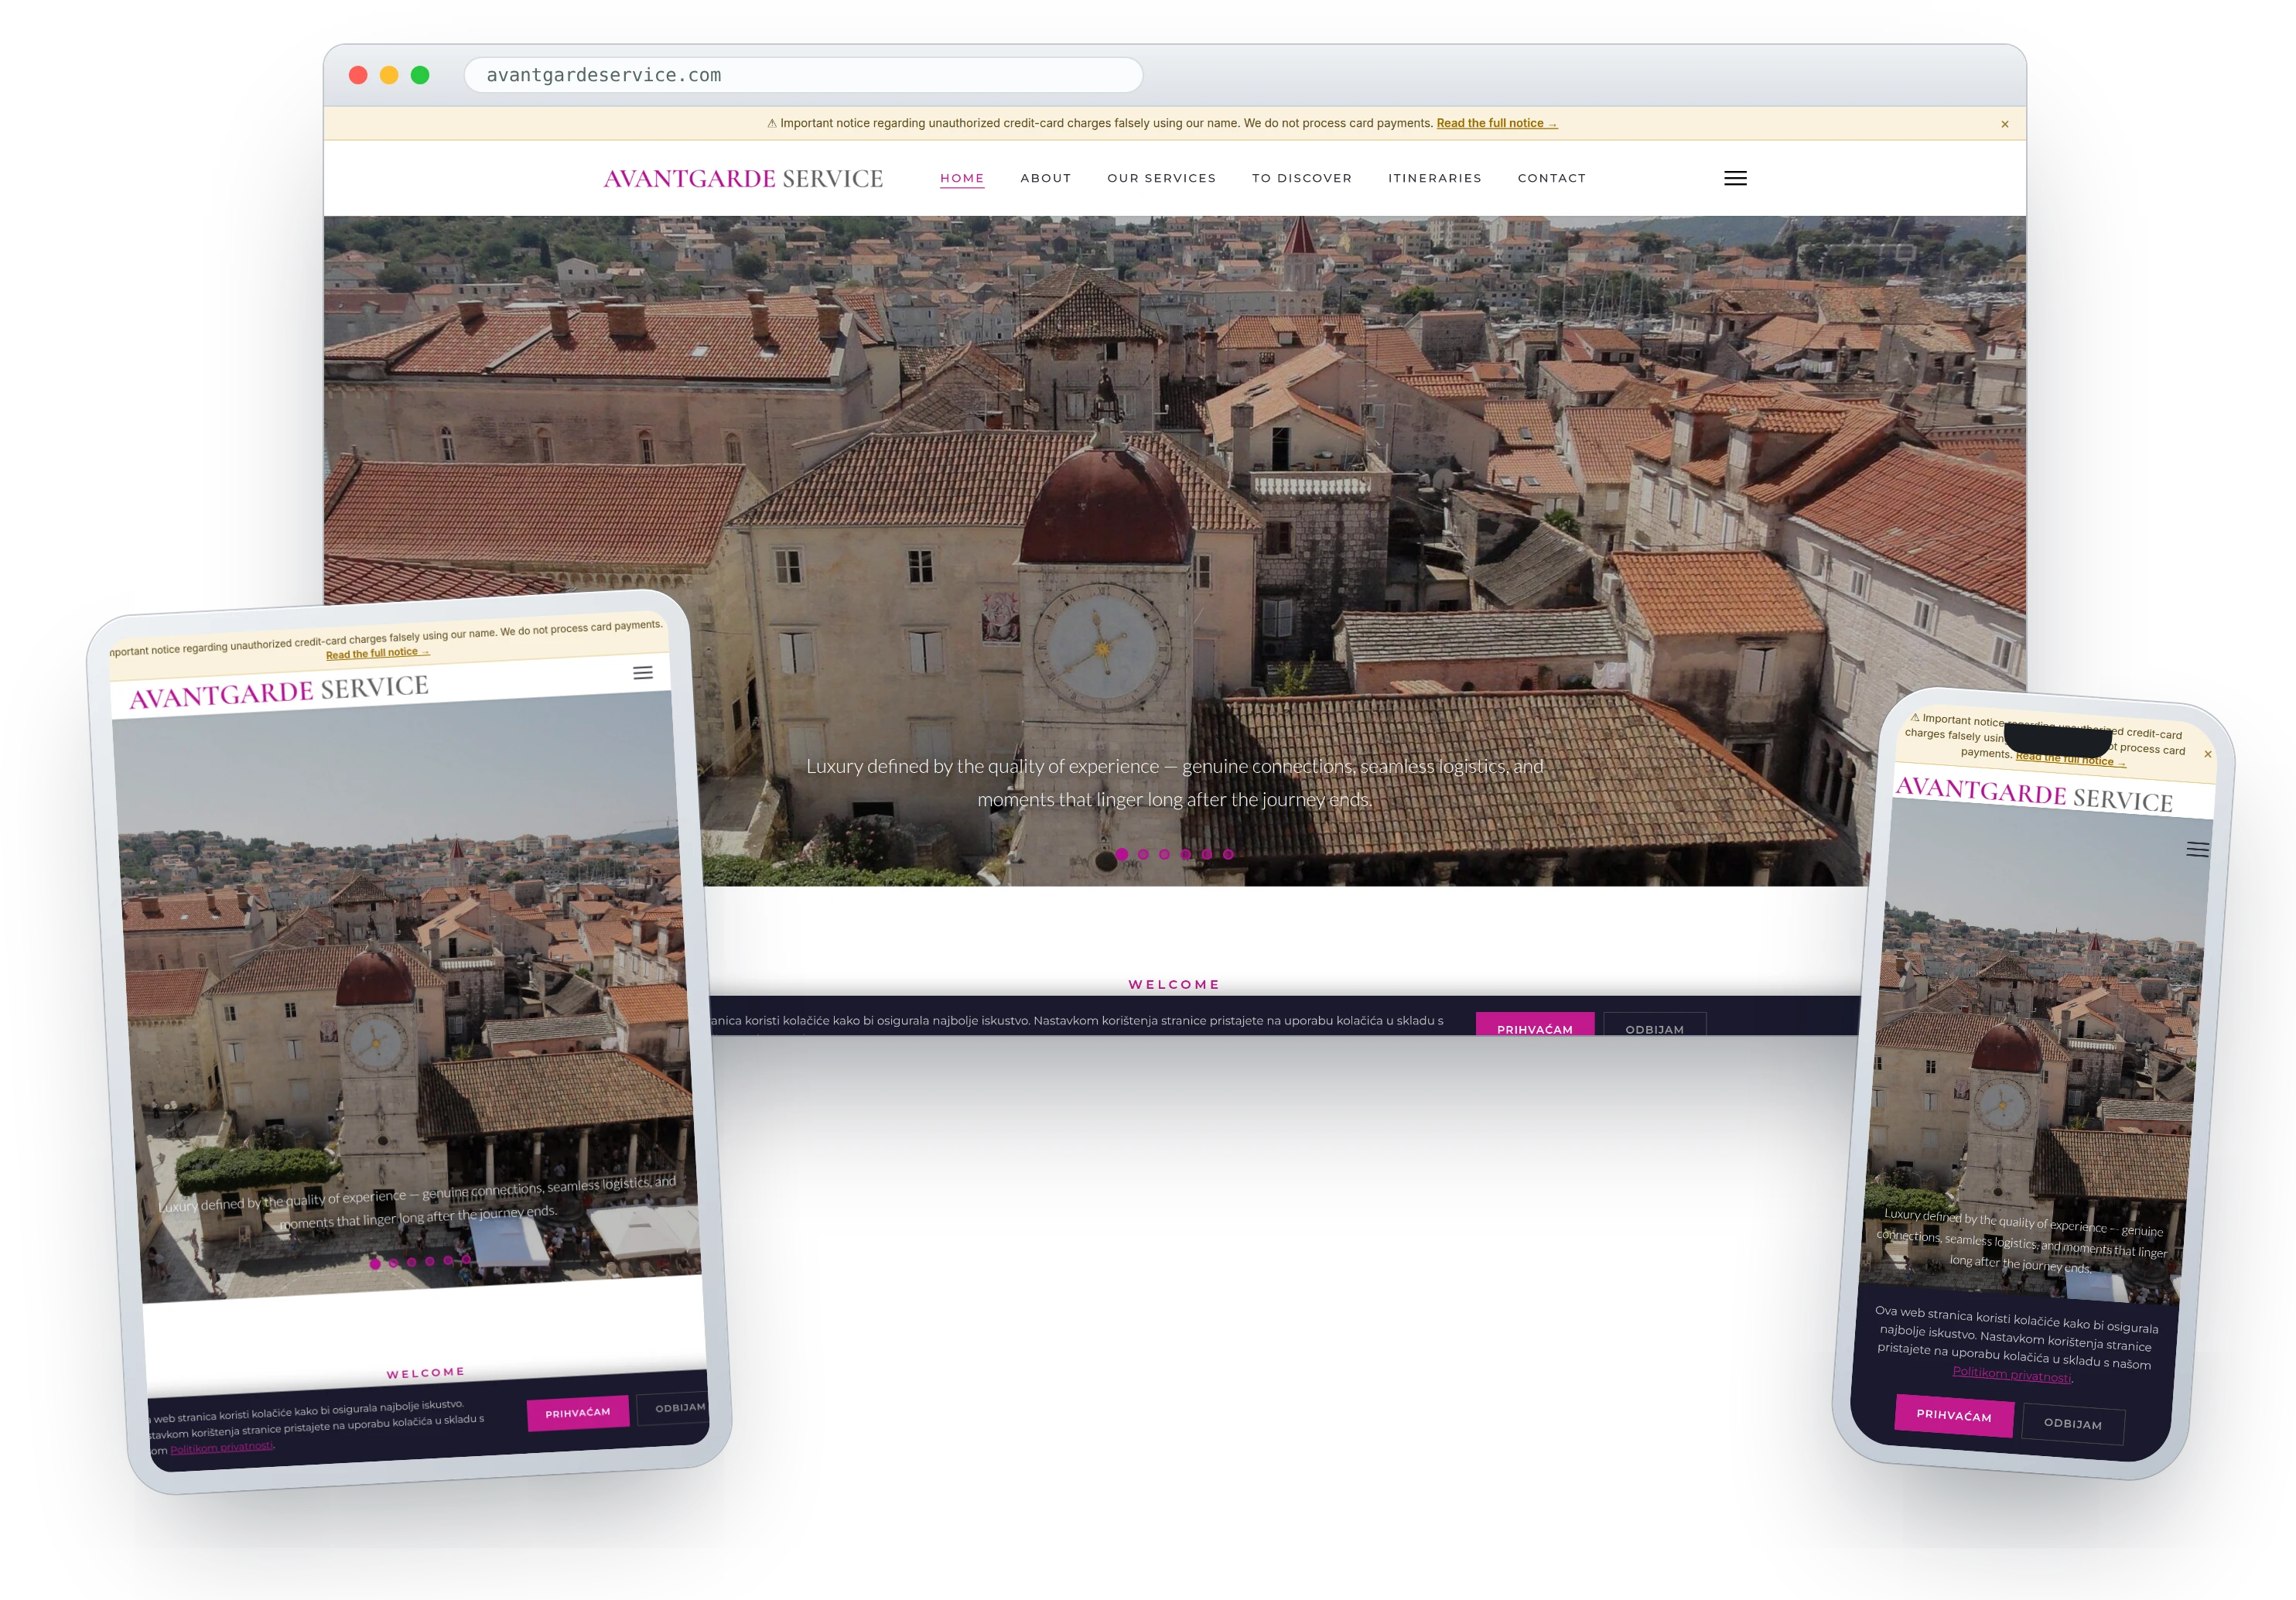The height and width of the screenshot is (1600, 2296).
Task: Click Avantgarde Service logo in desktop header
Action: pos(743,178)
